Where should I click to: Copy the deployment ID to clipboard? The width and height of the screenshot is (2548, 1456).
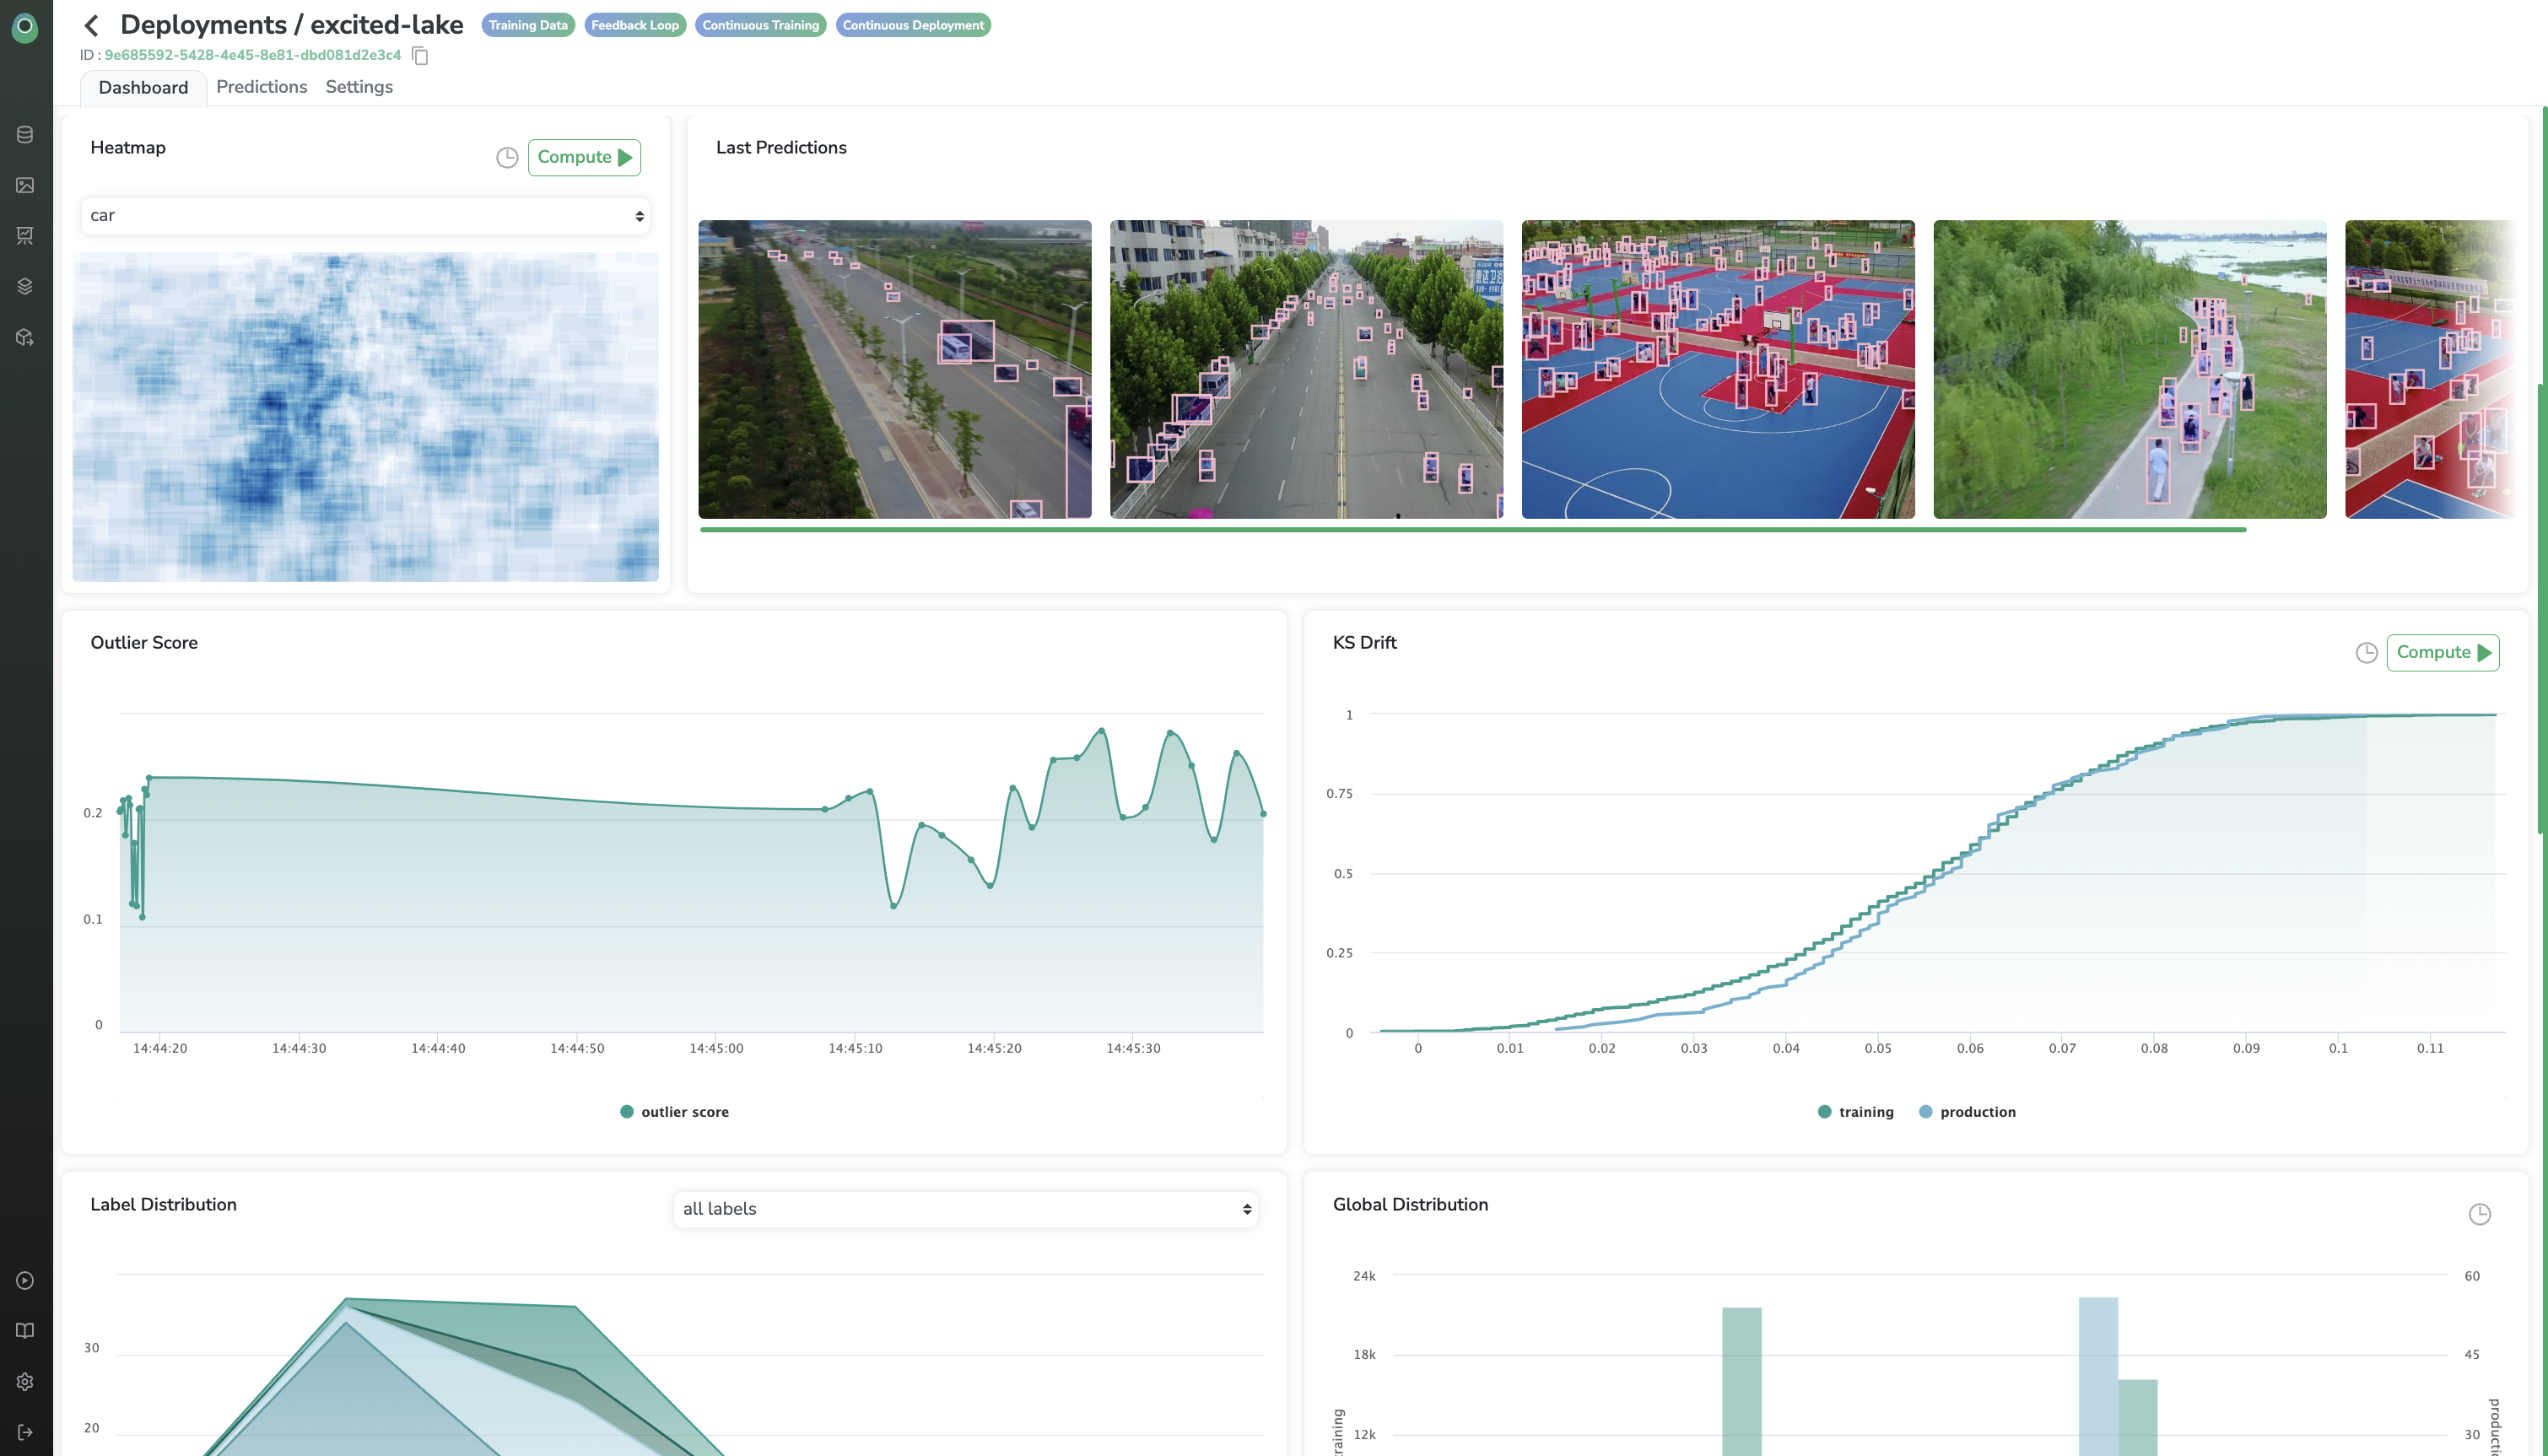[x=420, y=56]
